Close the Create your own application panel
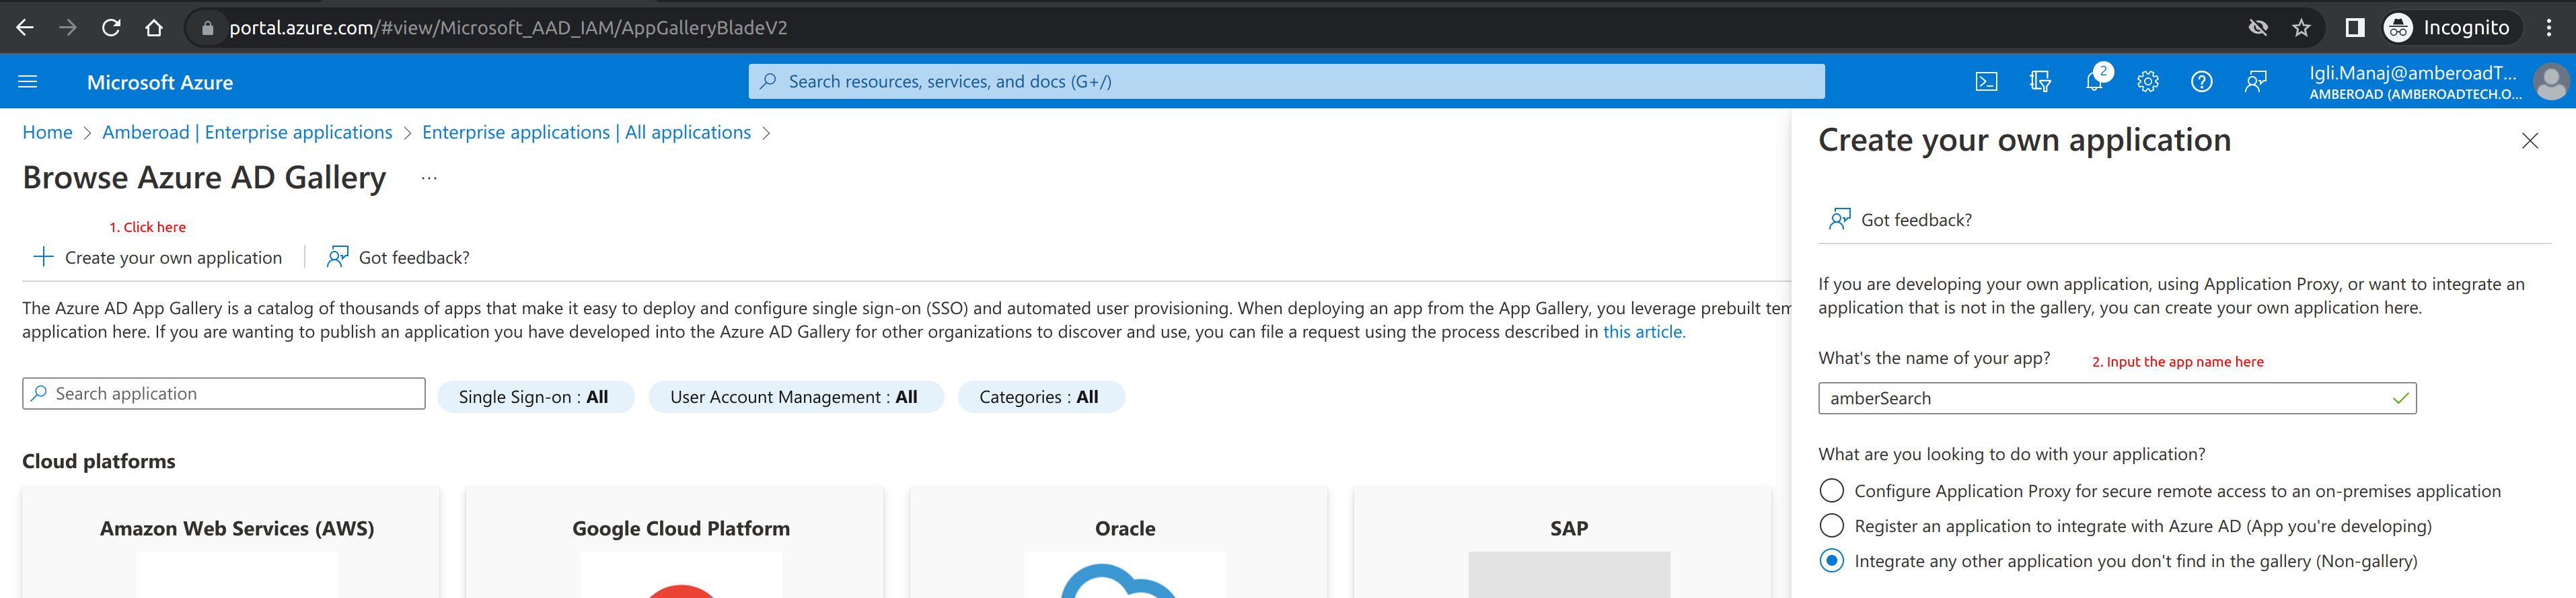 2530,141
